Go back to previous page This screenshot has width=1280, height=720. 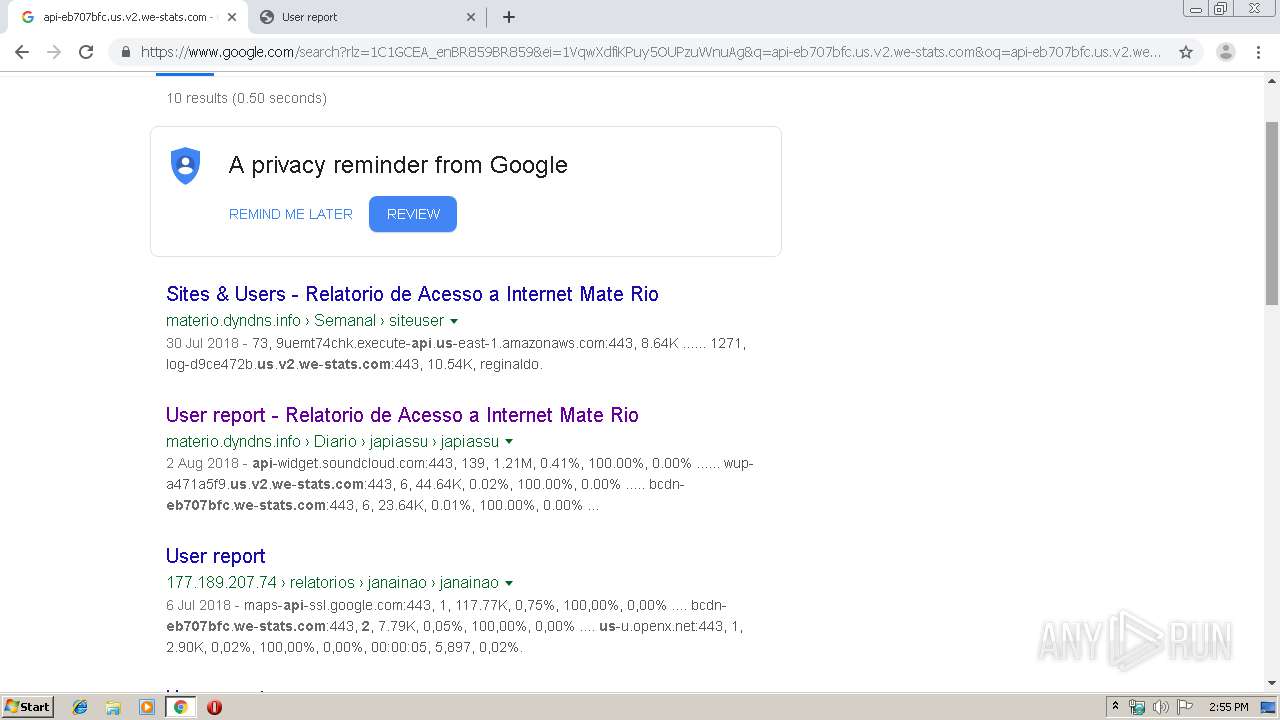point(22,52)
